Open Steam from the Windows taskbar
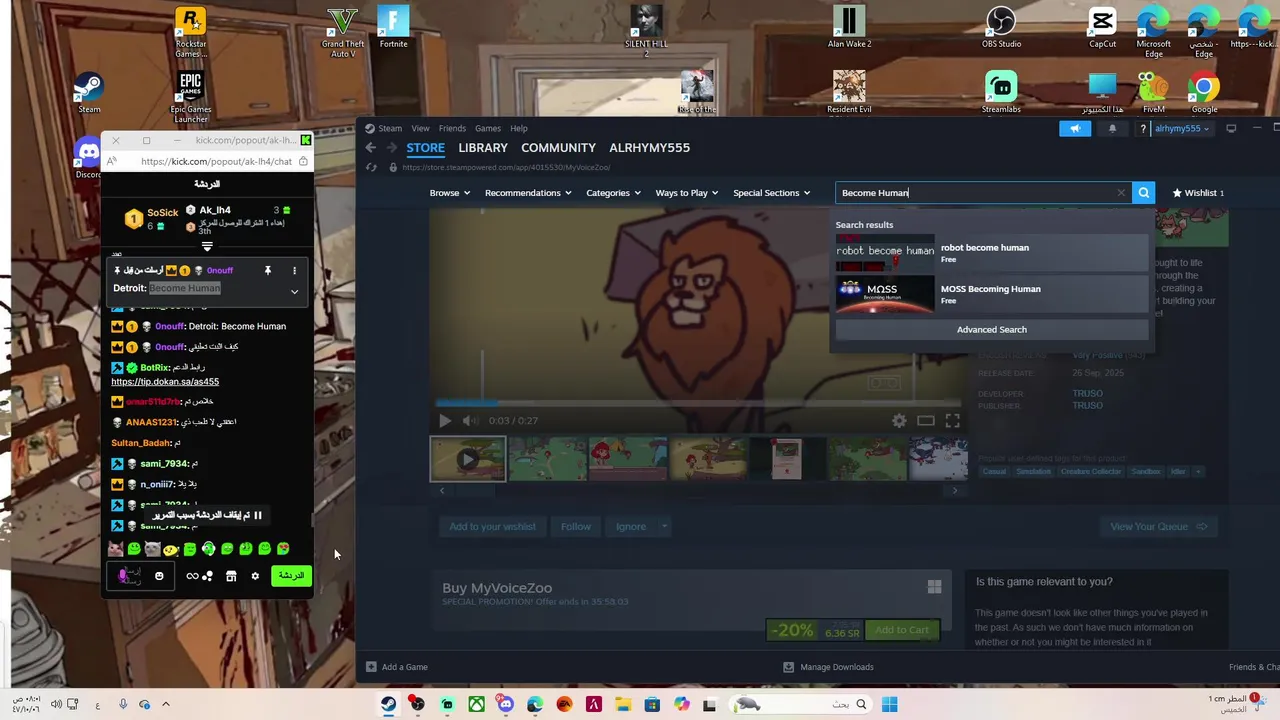This screenshot has height=720, width=1280. tap(388, 705)
